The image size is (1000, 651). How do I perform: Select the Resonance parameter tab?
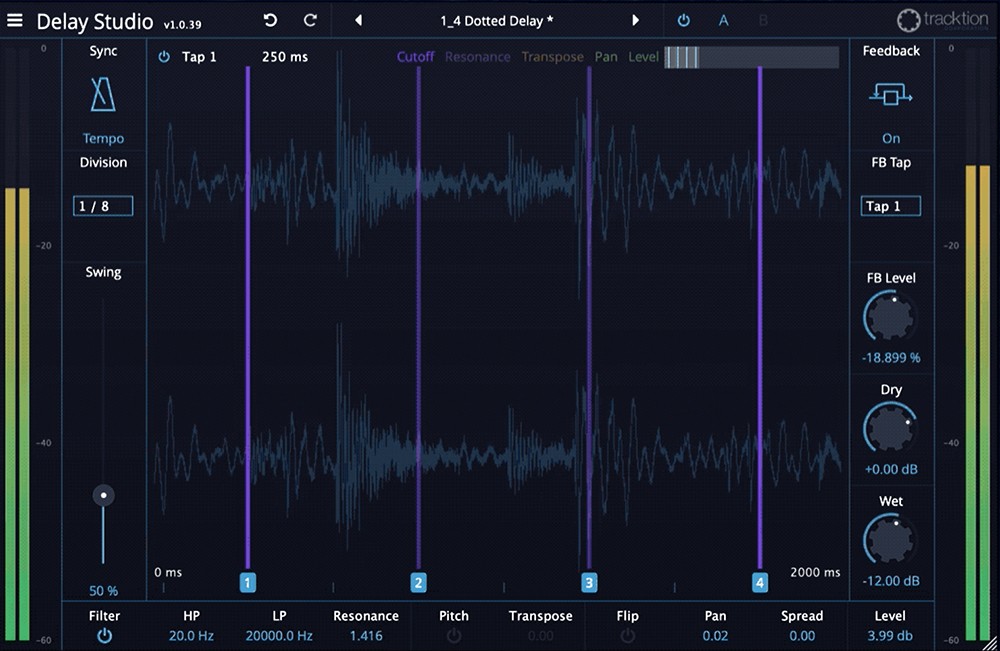click(477, 57)
